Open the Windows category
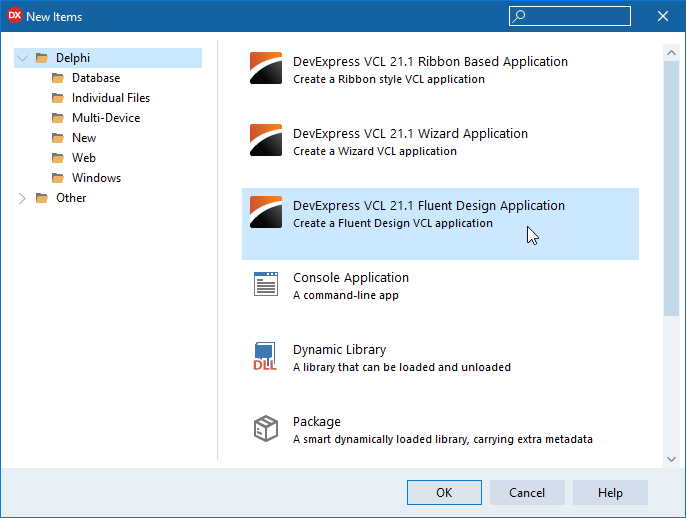The image size is (686, 518). point(96,178)
